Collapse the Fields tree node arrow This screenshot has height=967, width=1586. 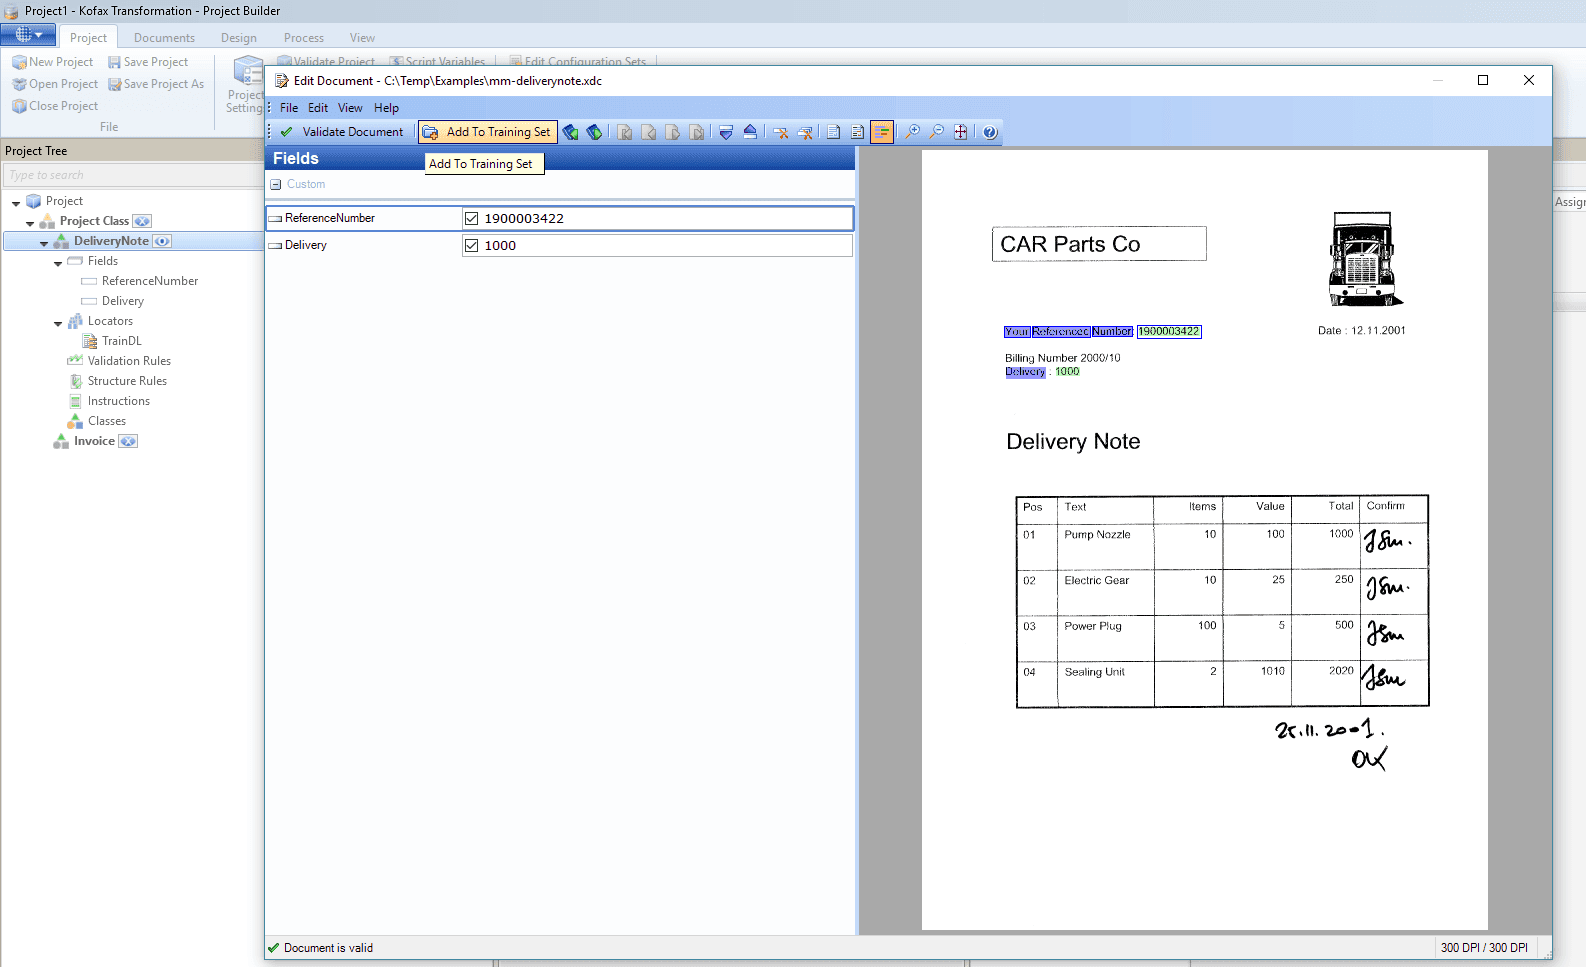coord(58,262)
